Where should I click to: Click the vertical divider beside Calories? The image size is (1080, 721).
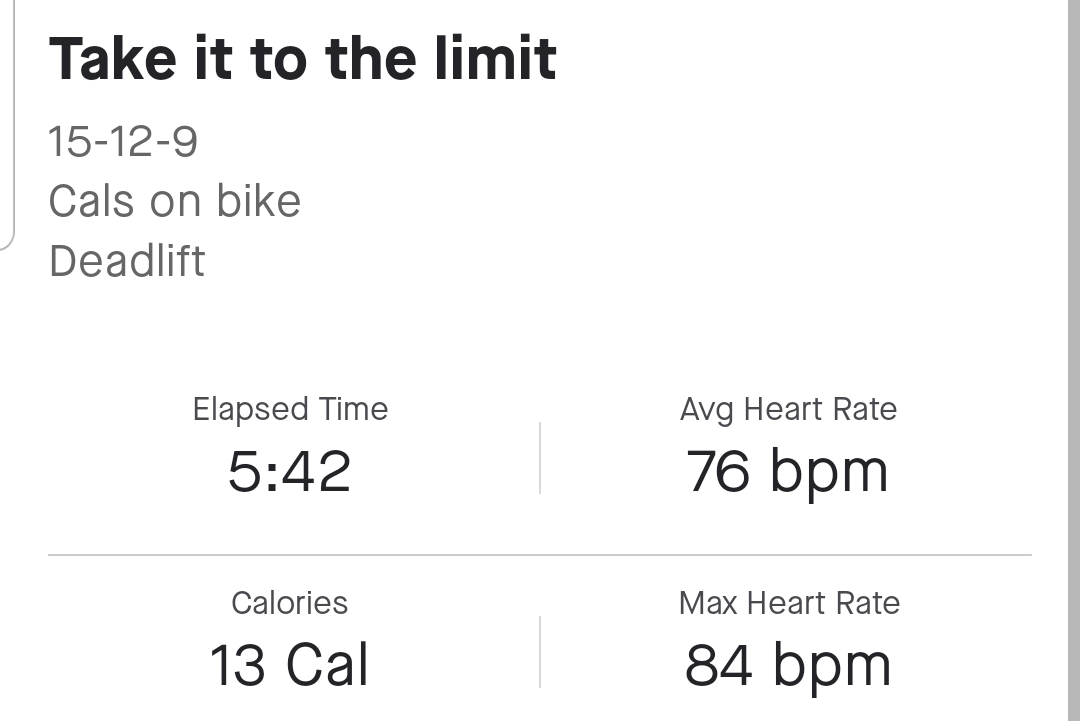coord(540,651)
